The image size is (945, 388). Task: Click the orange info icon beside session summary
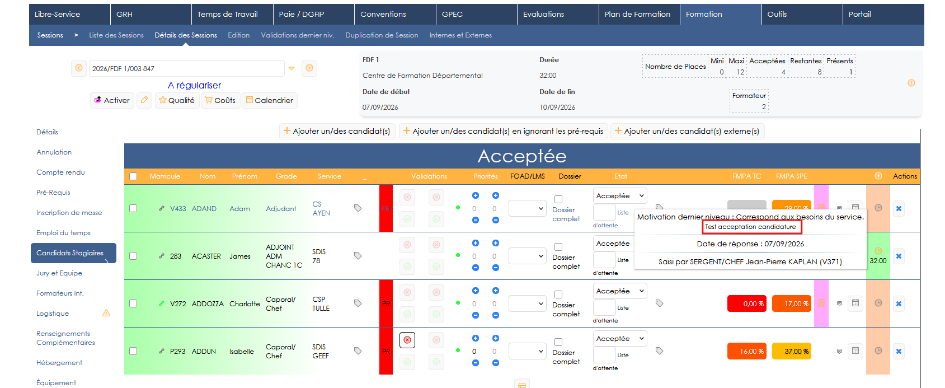click(911, 83)
